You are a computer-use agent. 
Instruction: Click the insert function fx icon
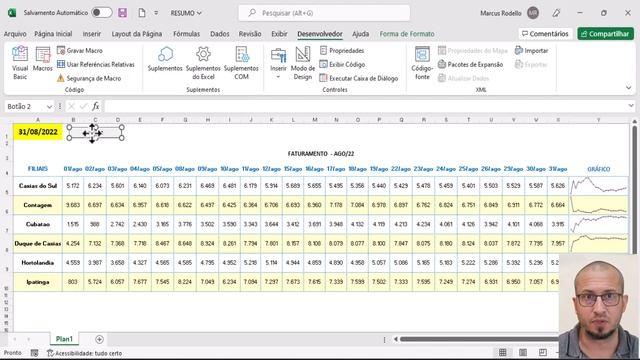[96, 107]
